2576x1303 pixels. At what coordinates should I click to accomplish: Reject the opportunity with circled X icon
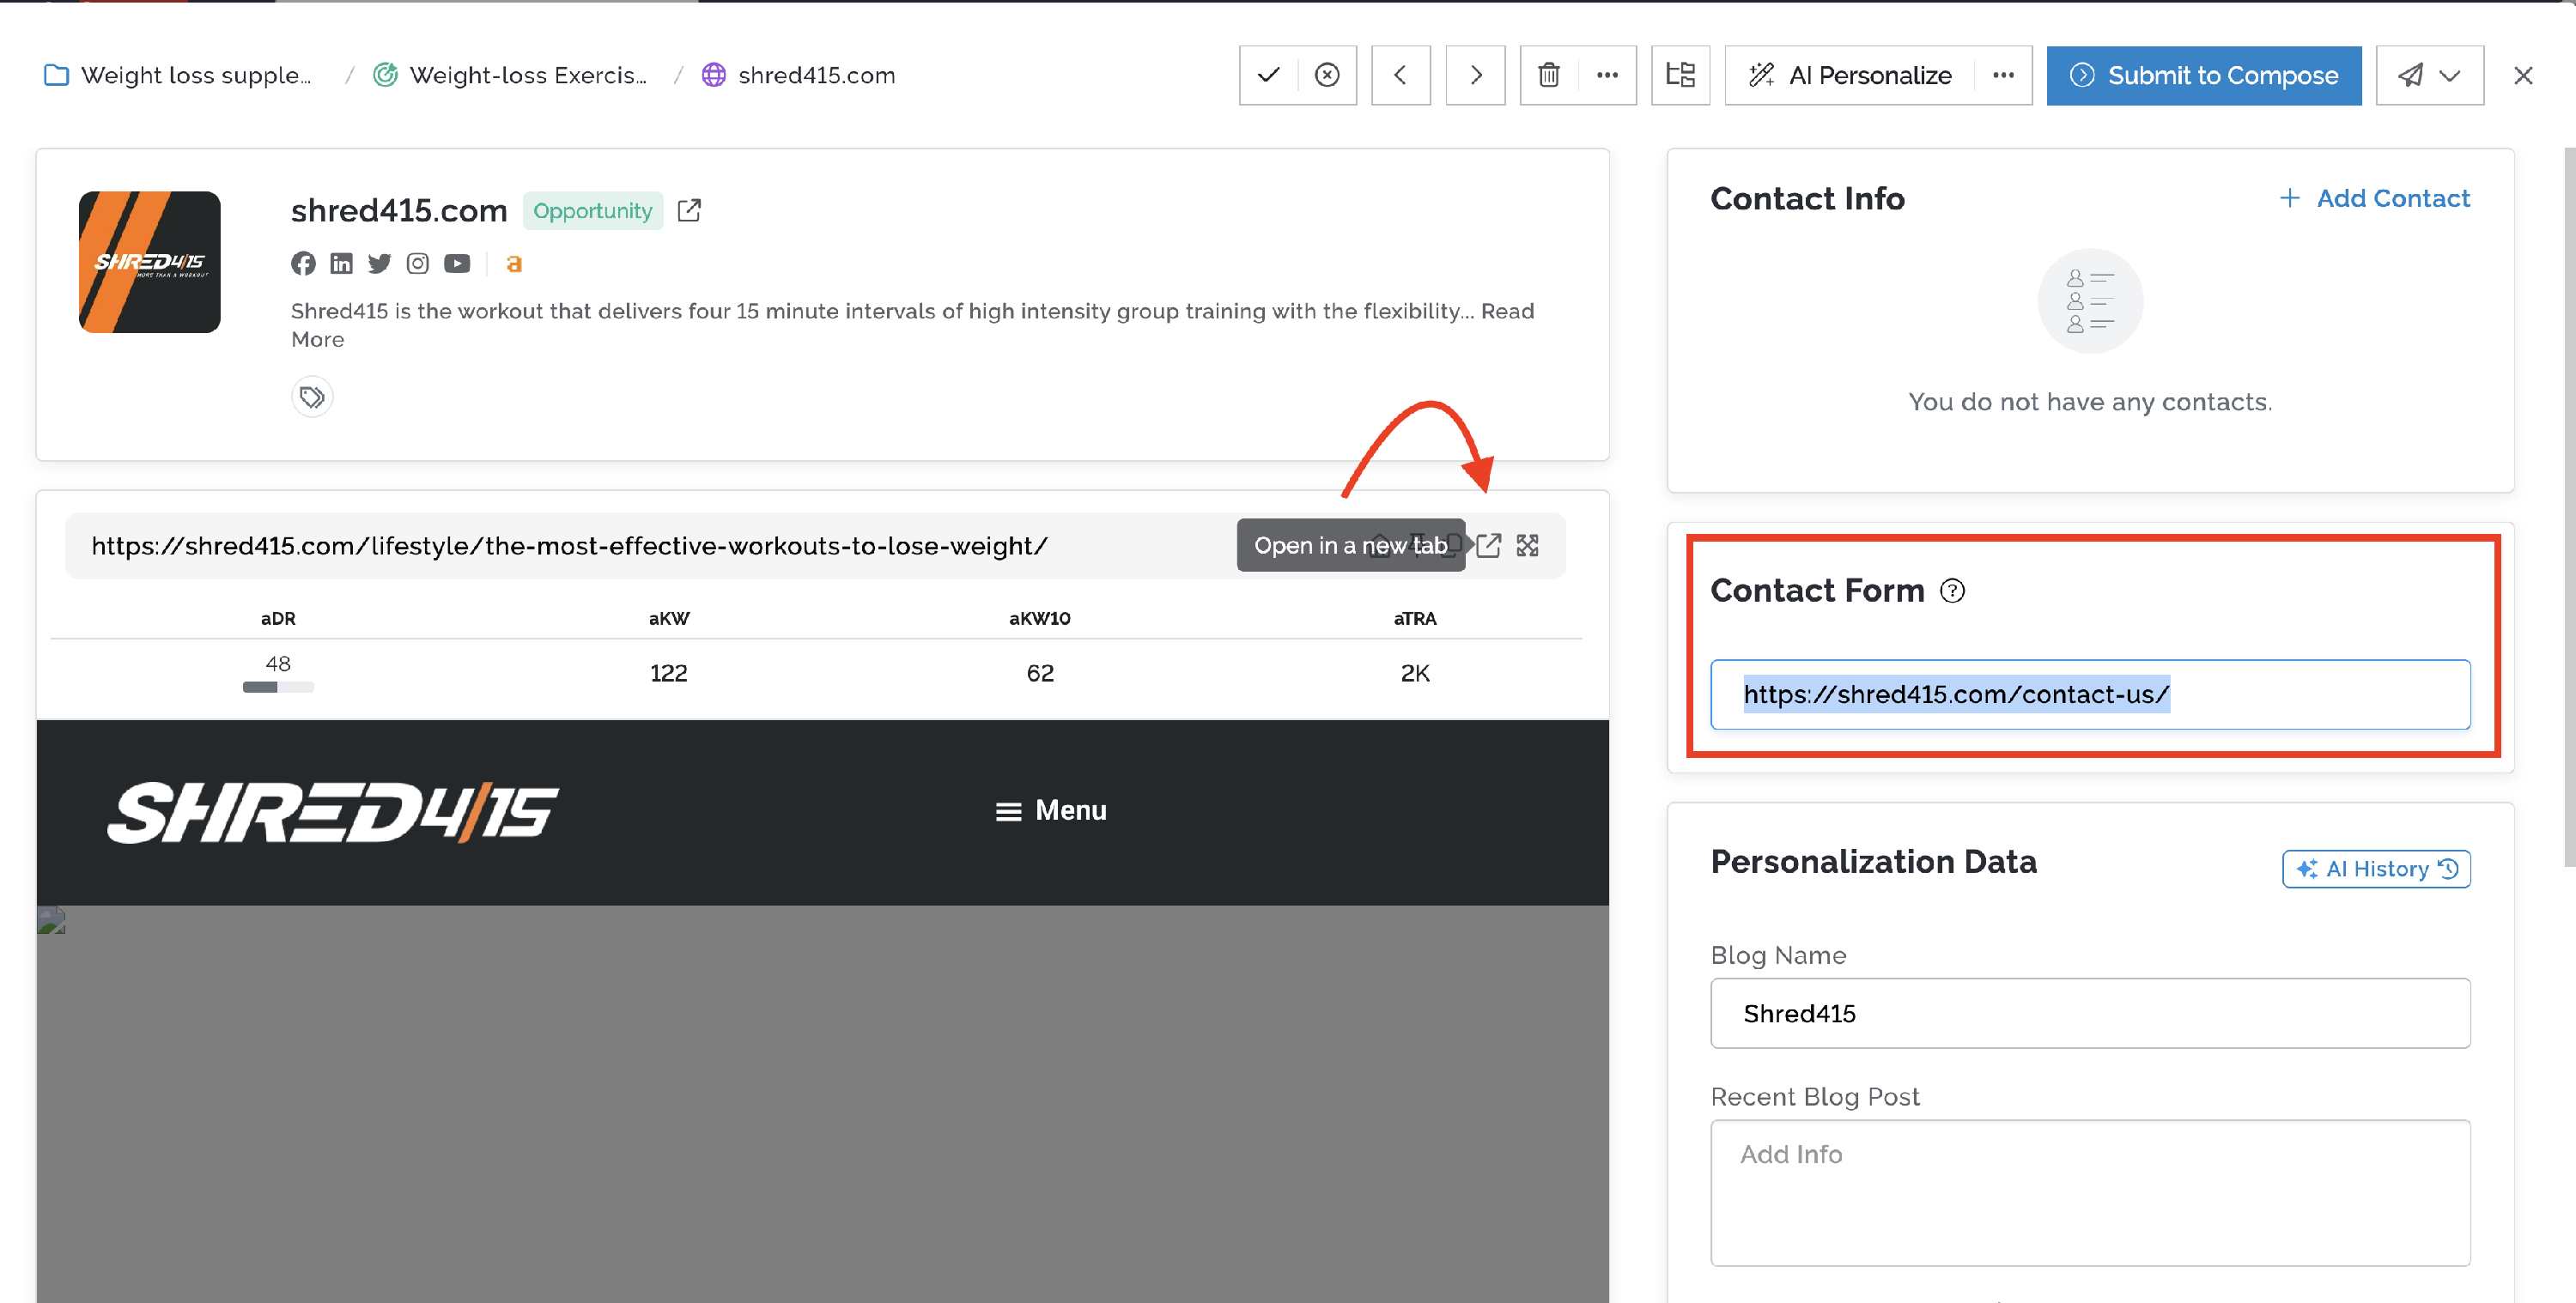pyautogui.click(x=1326, y=75)
